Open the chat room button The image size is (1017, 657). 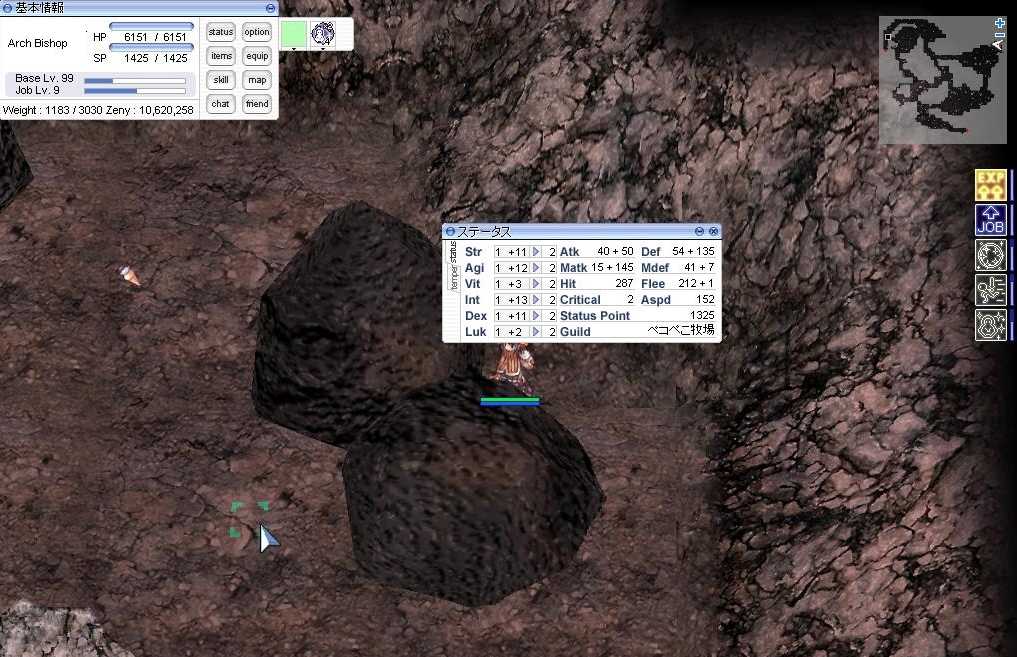click(x=221, y=104)
